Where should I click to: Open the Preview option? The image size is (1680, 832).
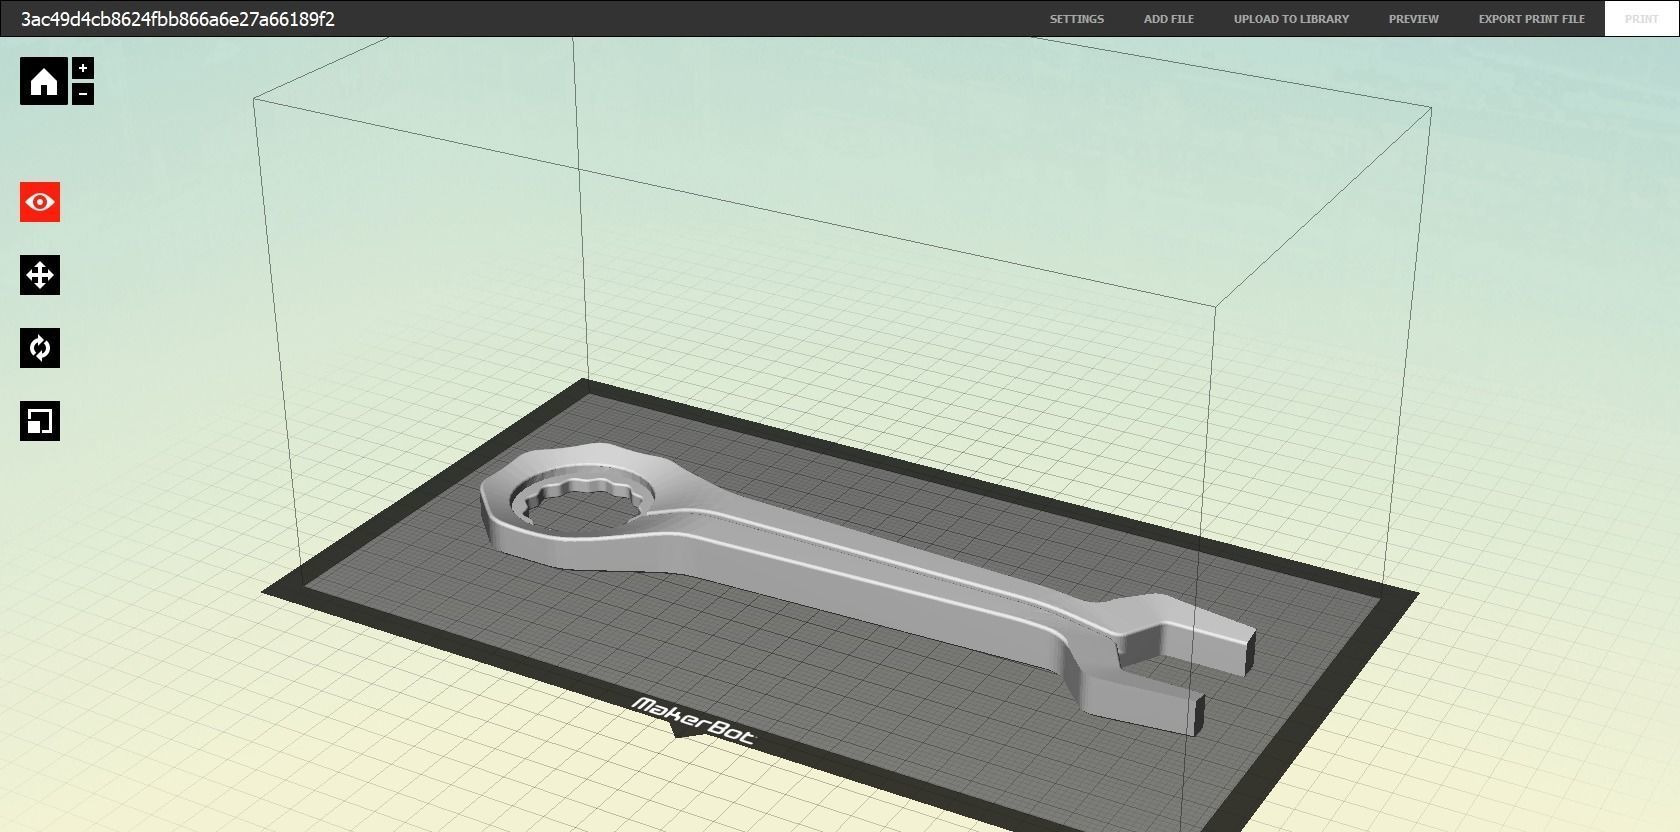1414,19
